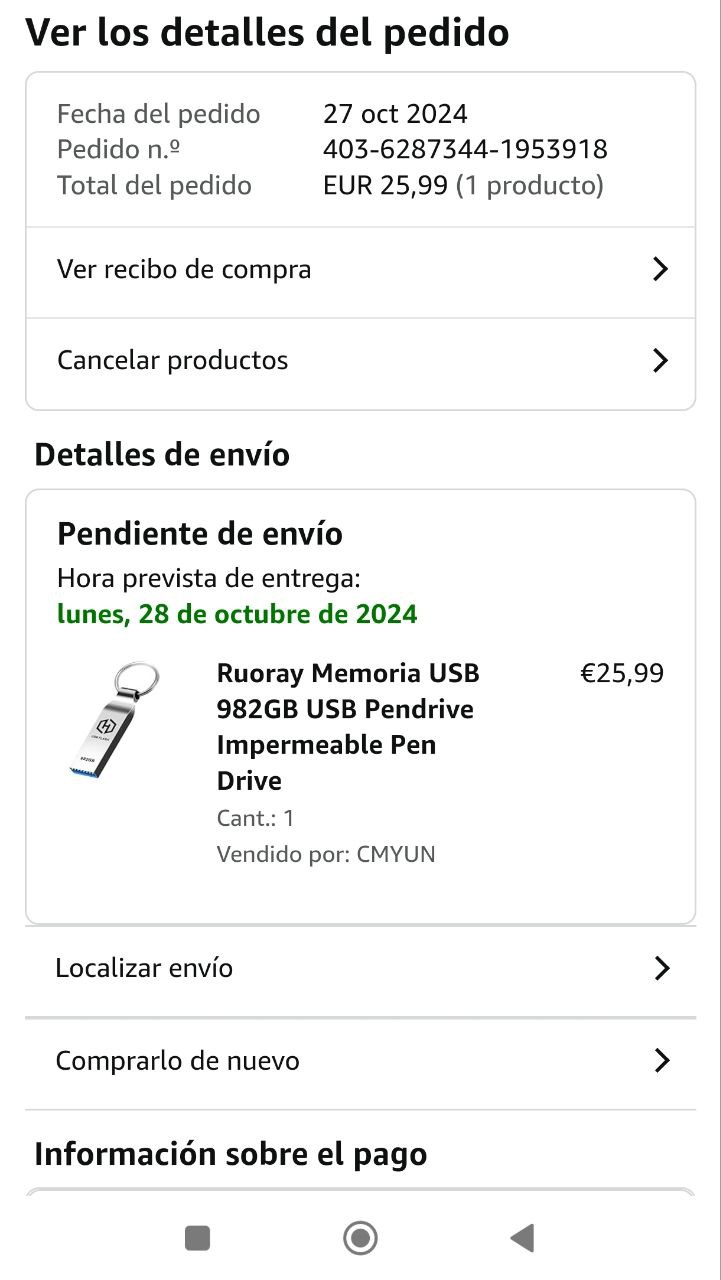Tap the chevron next to Ver recibo de compra
This screenshot has width=721, height=1280.
coord(660,269)
